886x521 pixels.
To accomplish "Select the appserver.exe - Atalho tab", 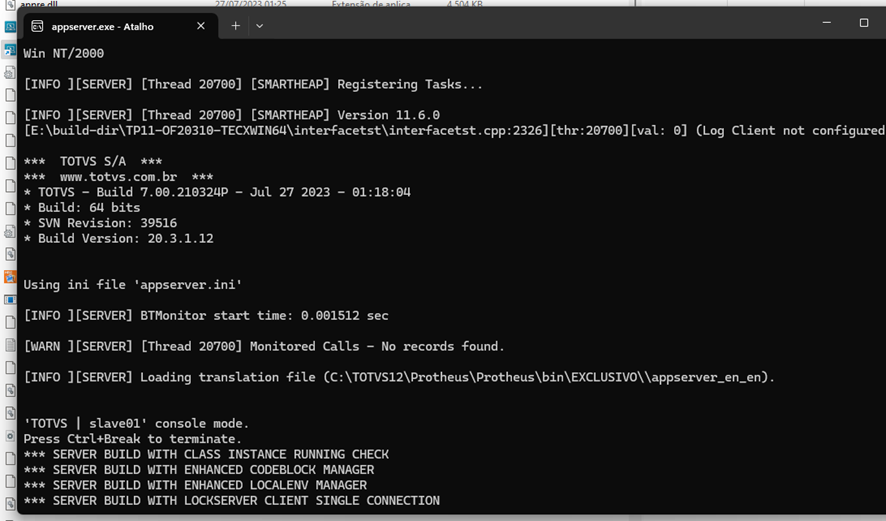I will click(120, 26).
